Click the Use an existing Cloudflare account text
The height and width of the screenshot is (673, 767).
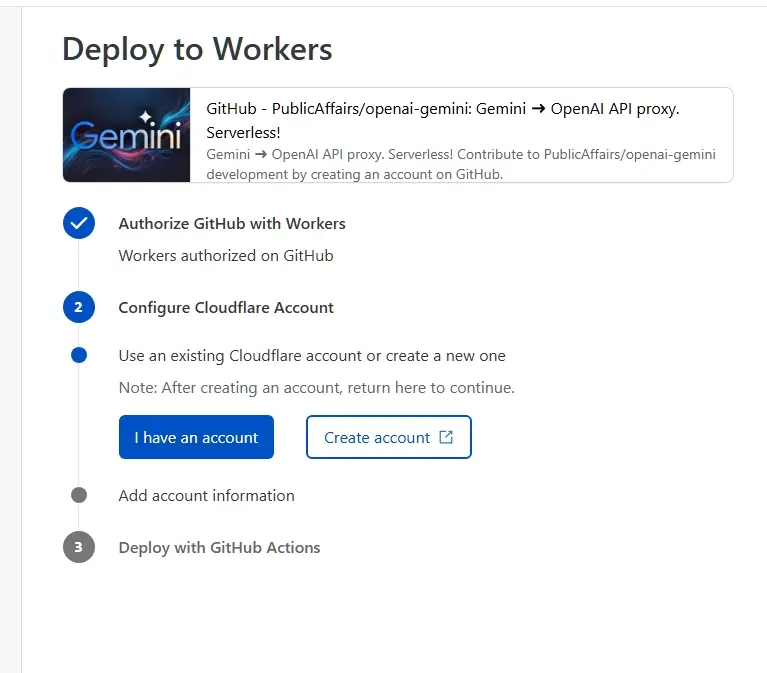coord(312,356)
